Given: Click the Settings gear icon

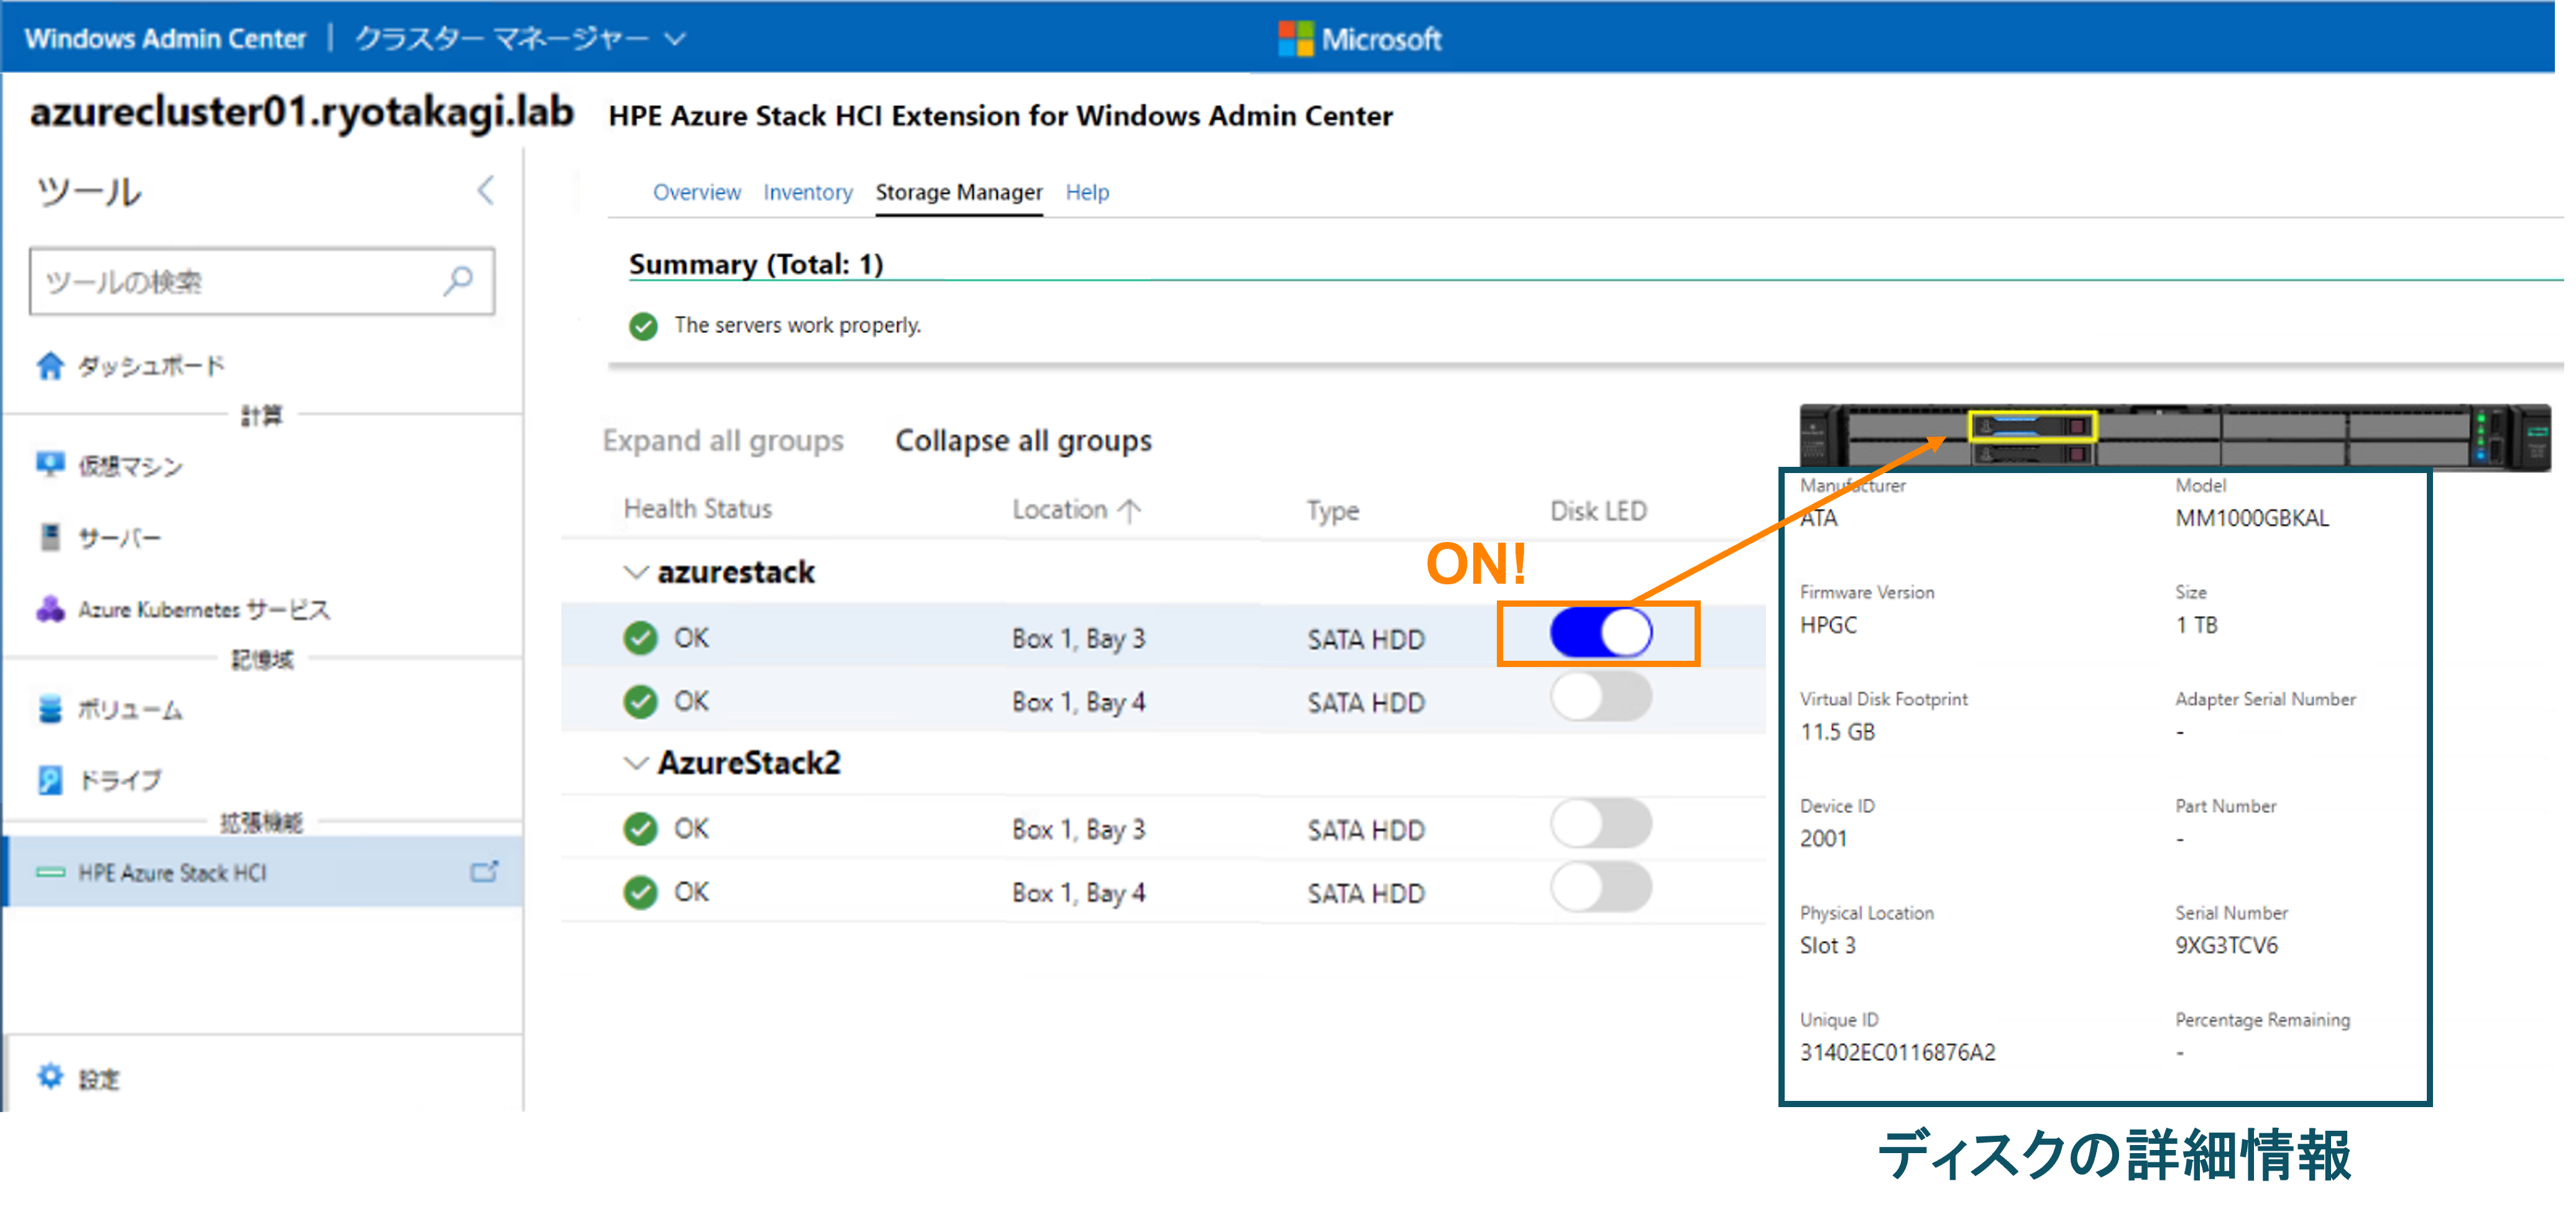Looking at the screenshot, I should tap(50, 1077).
